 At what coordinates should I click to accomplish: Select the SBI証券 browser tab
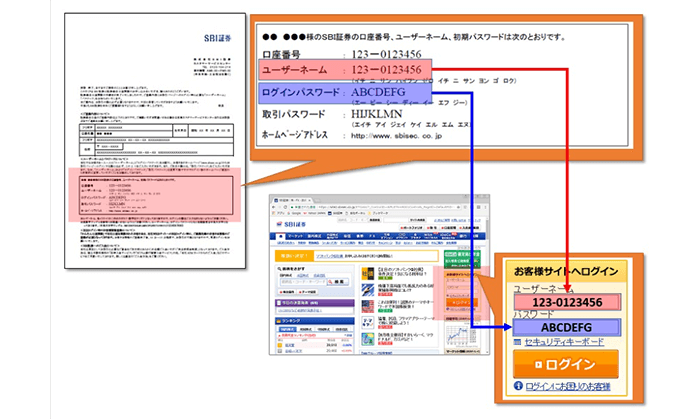[x=293, y=200]
